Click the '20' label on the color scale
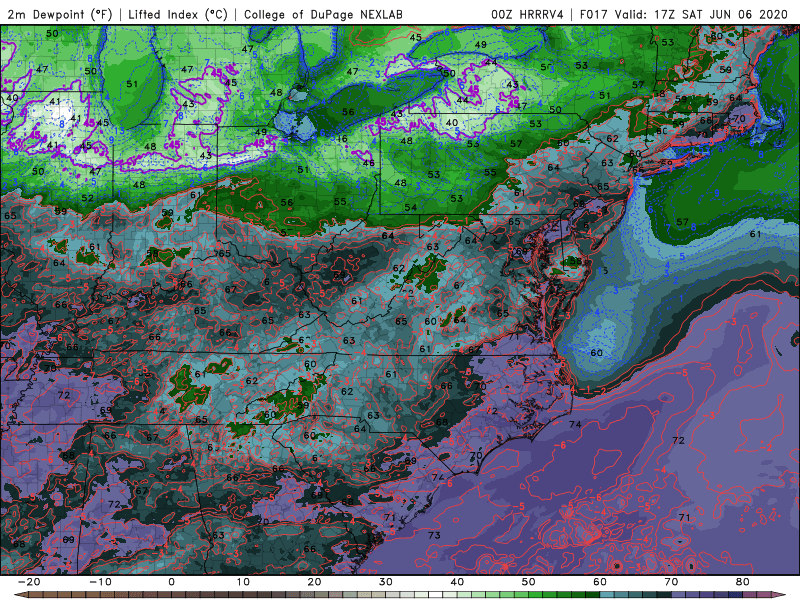Viewport: 800px width, 600px height. 314,582
